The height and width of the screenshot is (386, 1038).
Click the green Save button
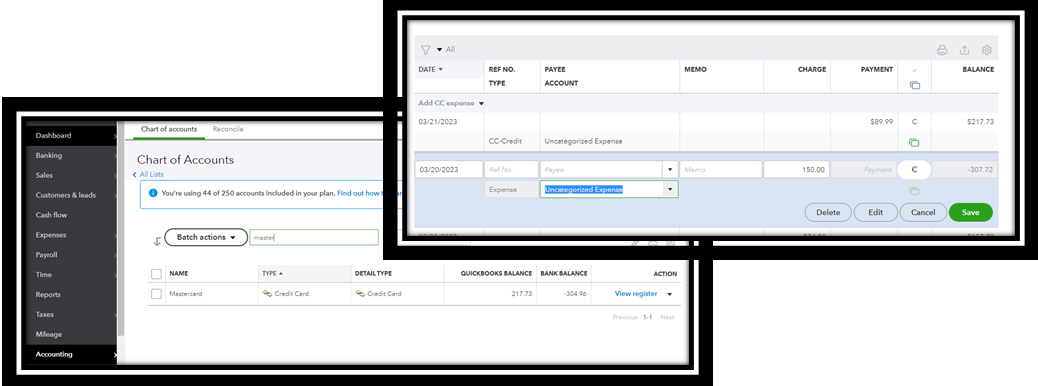[970, 213]
